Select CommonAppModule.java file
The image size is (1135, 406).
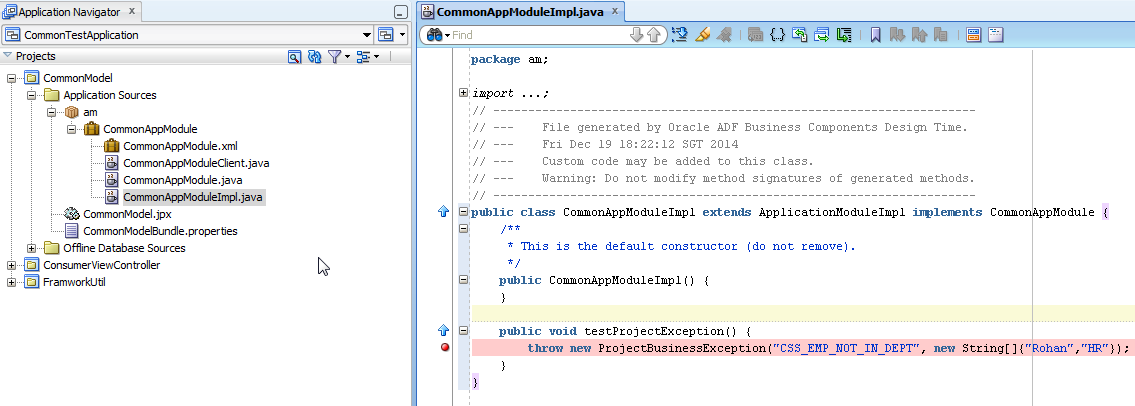coord(182,180)
